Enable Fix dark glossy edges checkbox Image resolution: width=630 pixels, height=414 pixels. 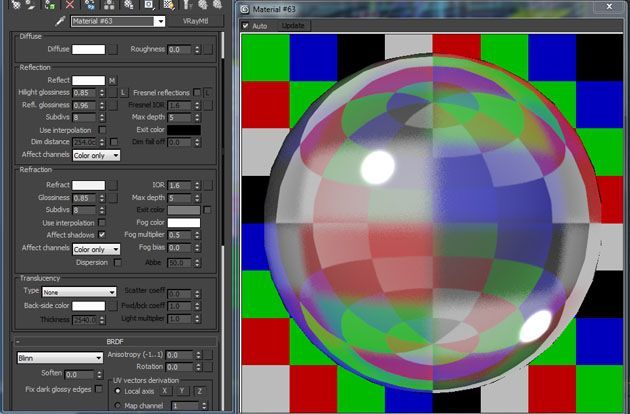(x=98, y=389)
